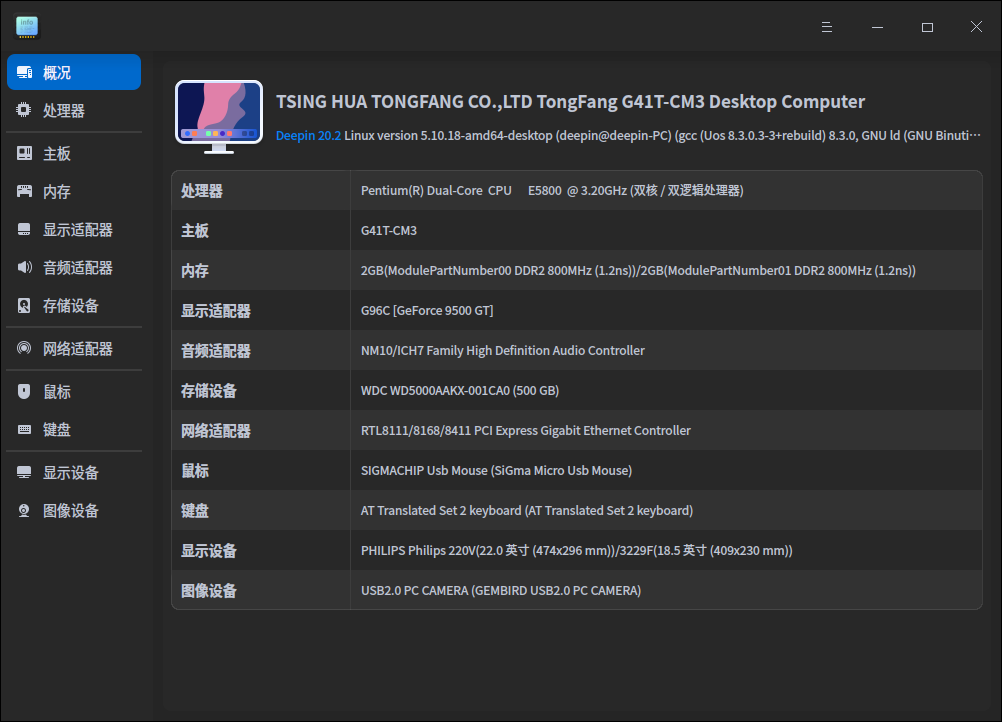Click the 音频适配器 row label in table
The width and height of the screenshot is (1002, 722).
pos(216,351)
